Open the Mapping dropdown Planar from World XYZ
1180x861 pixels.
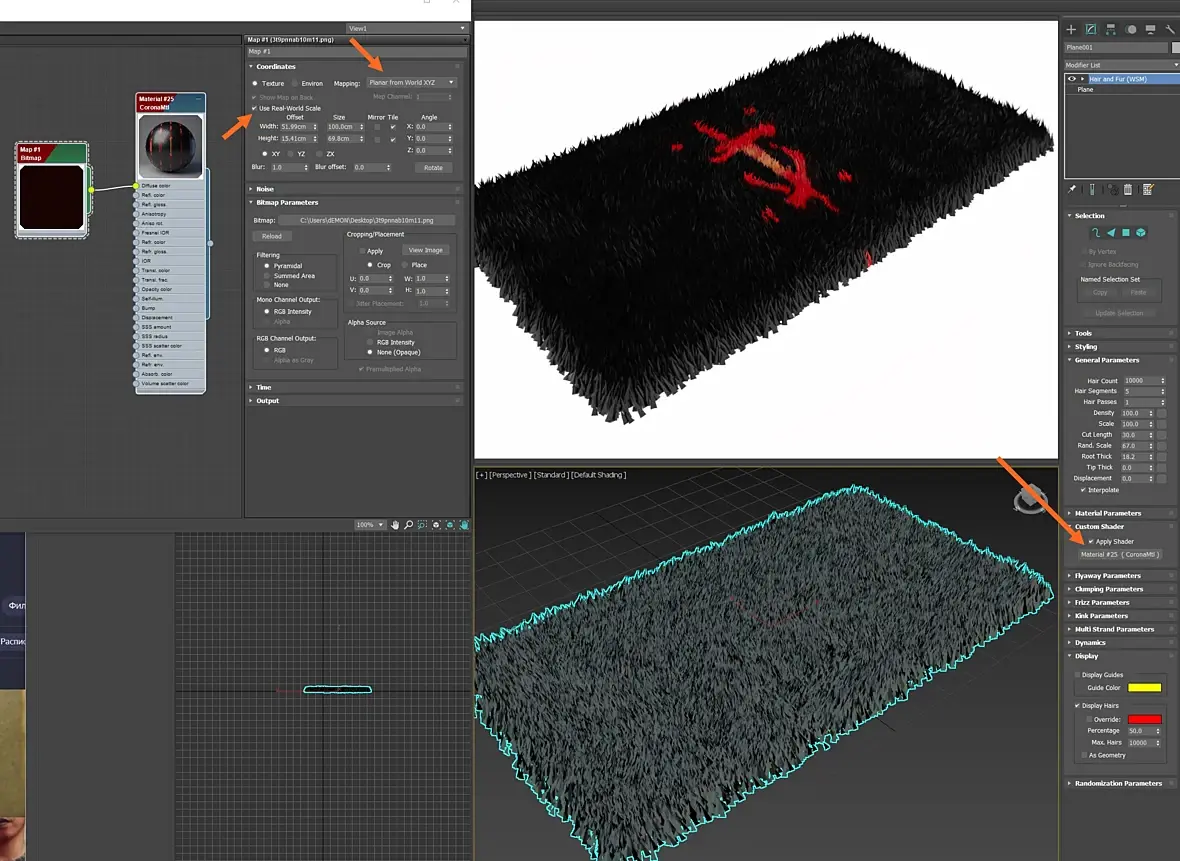pos(412,83)
